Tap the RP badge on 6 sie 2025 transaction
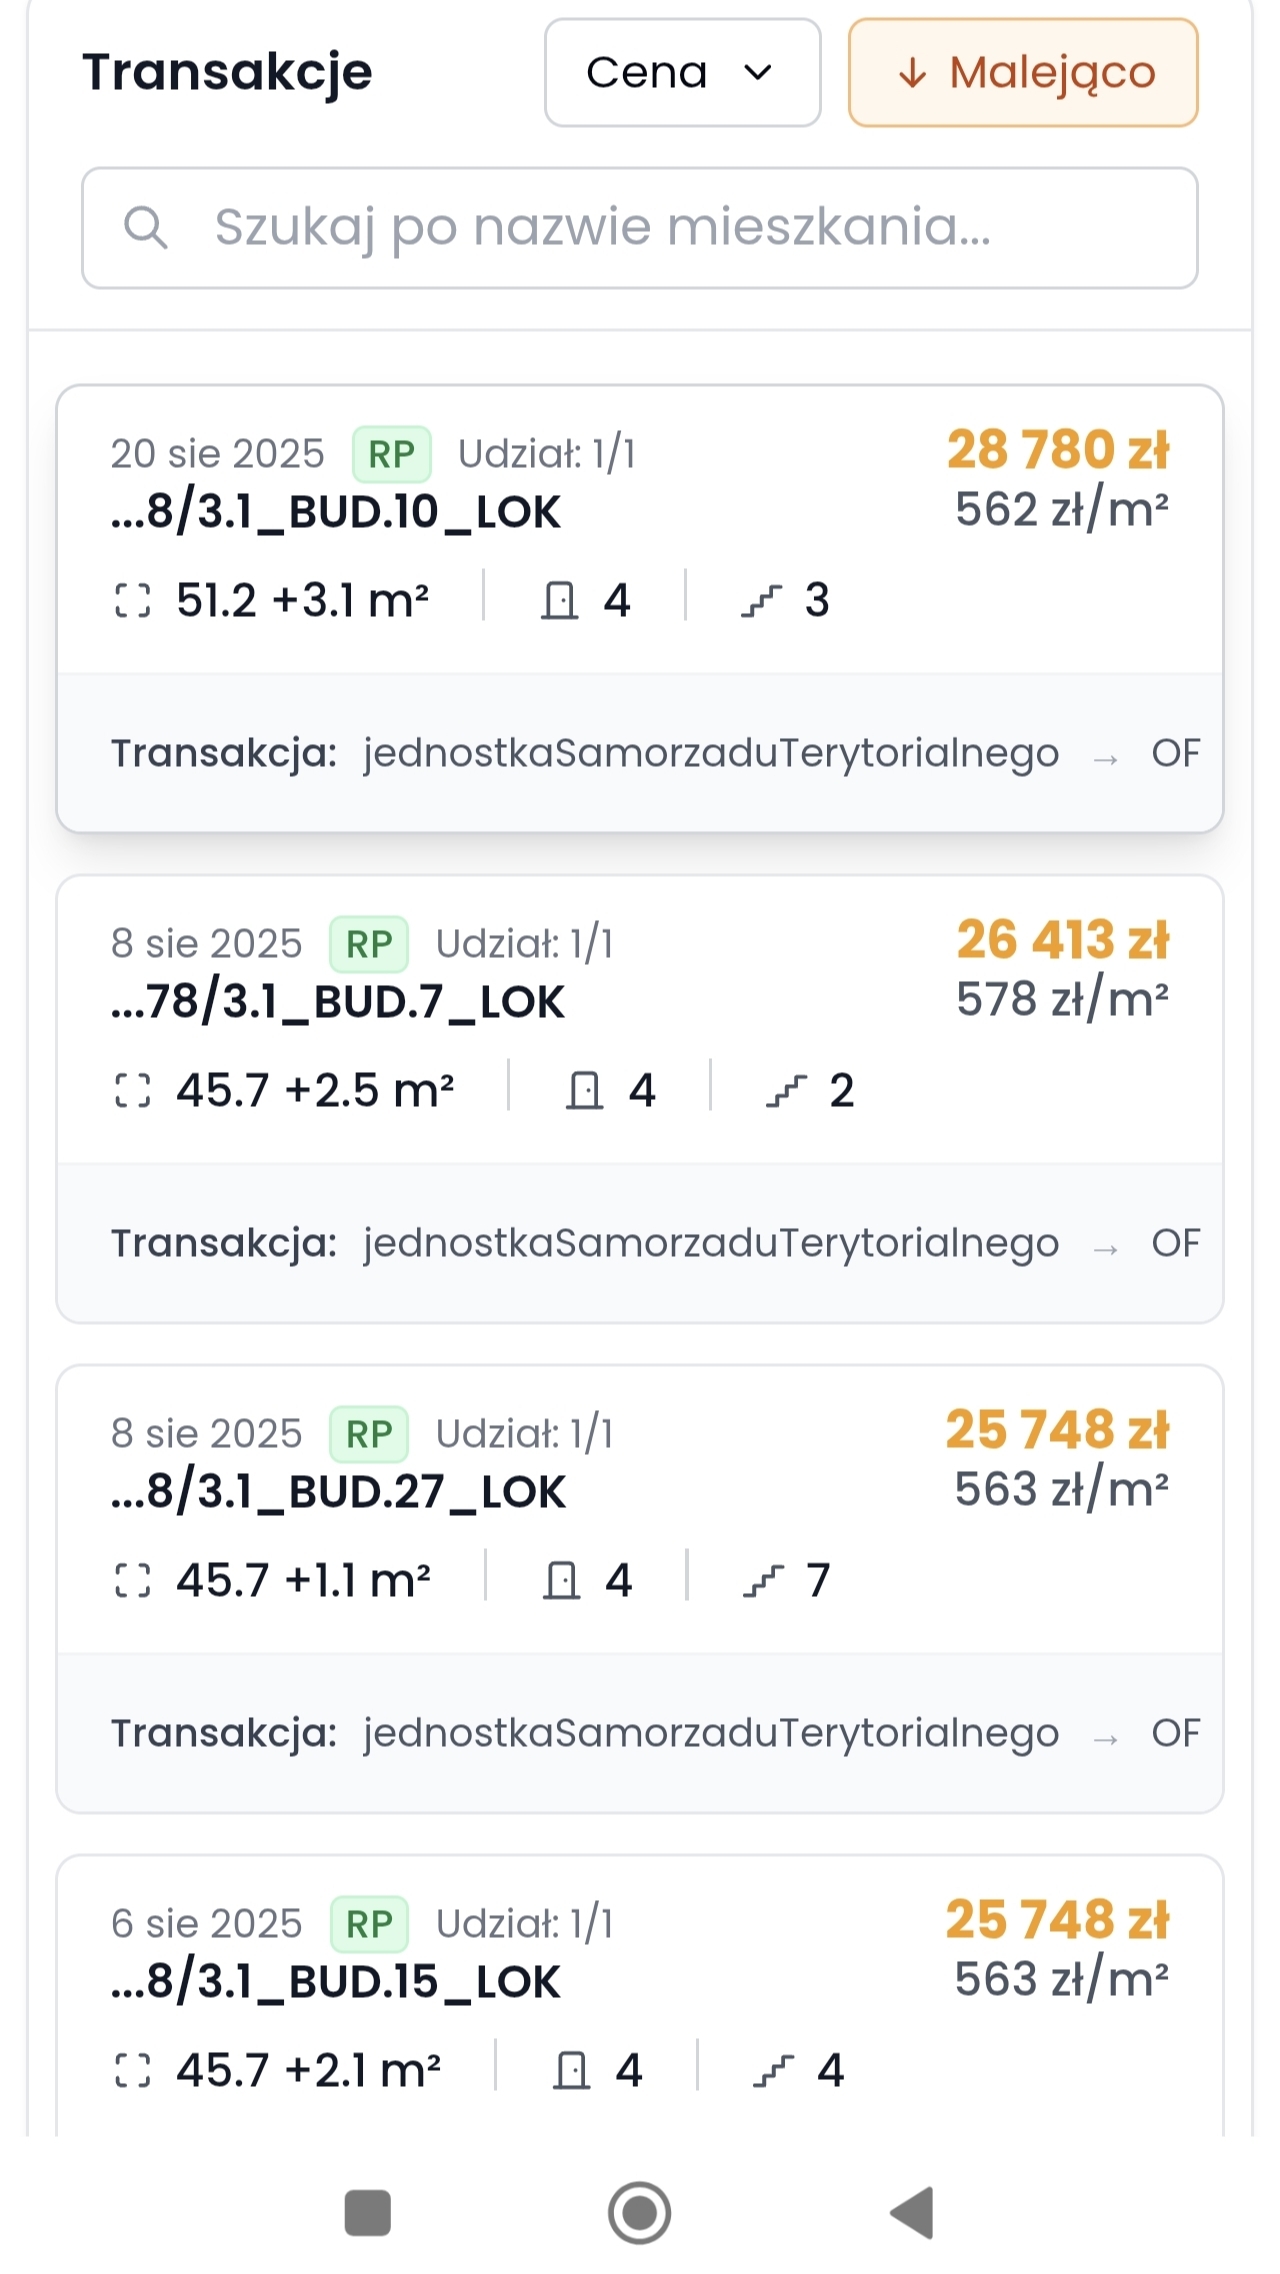1280x2274 pixels. 369,1924
